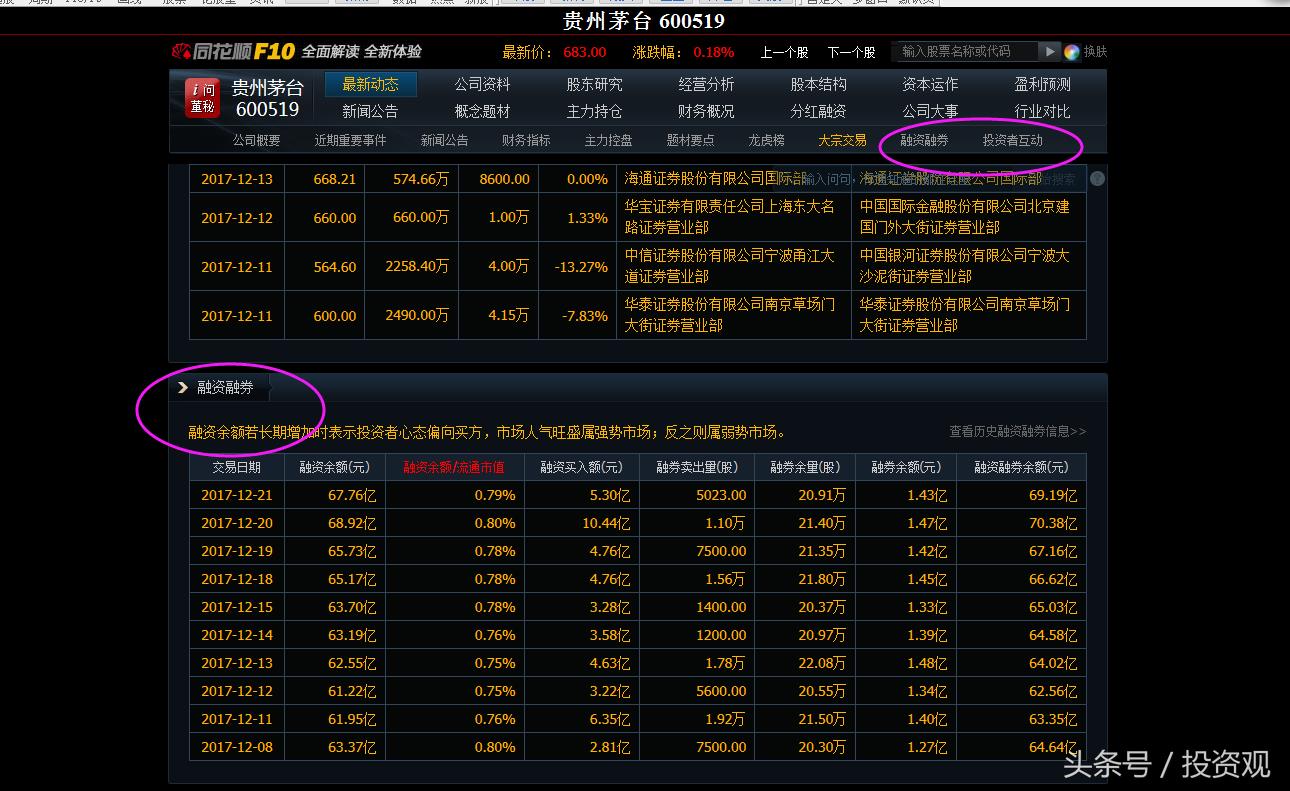This screenshot has width=1290, height=791.
Task: Select the 近期重要事件 sub-tab
Action: coord(350,140)
